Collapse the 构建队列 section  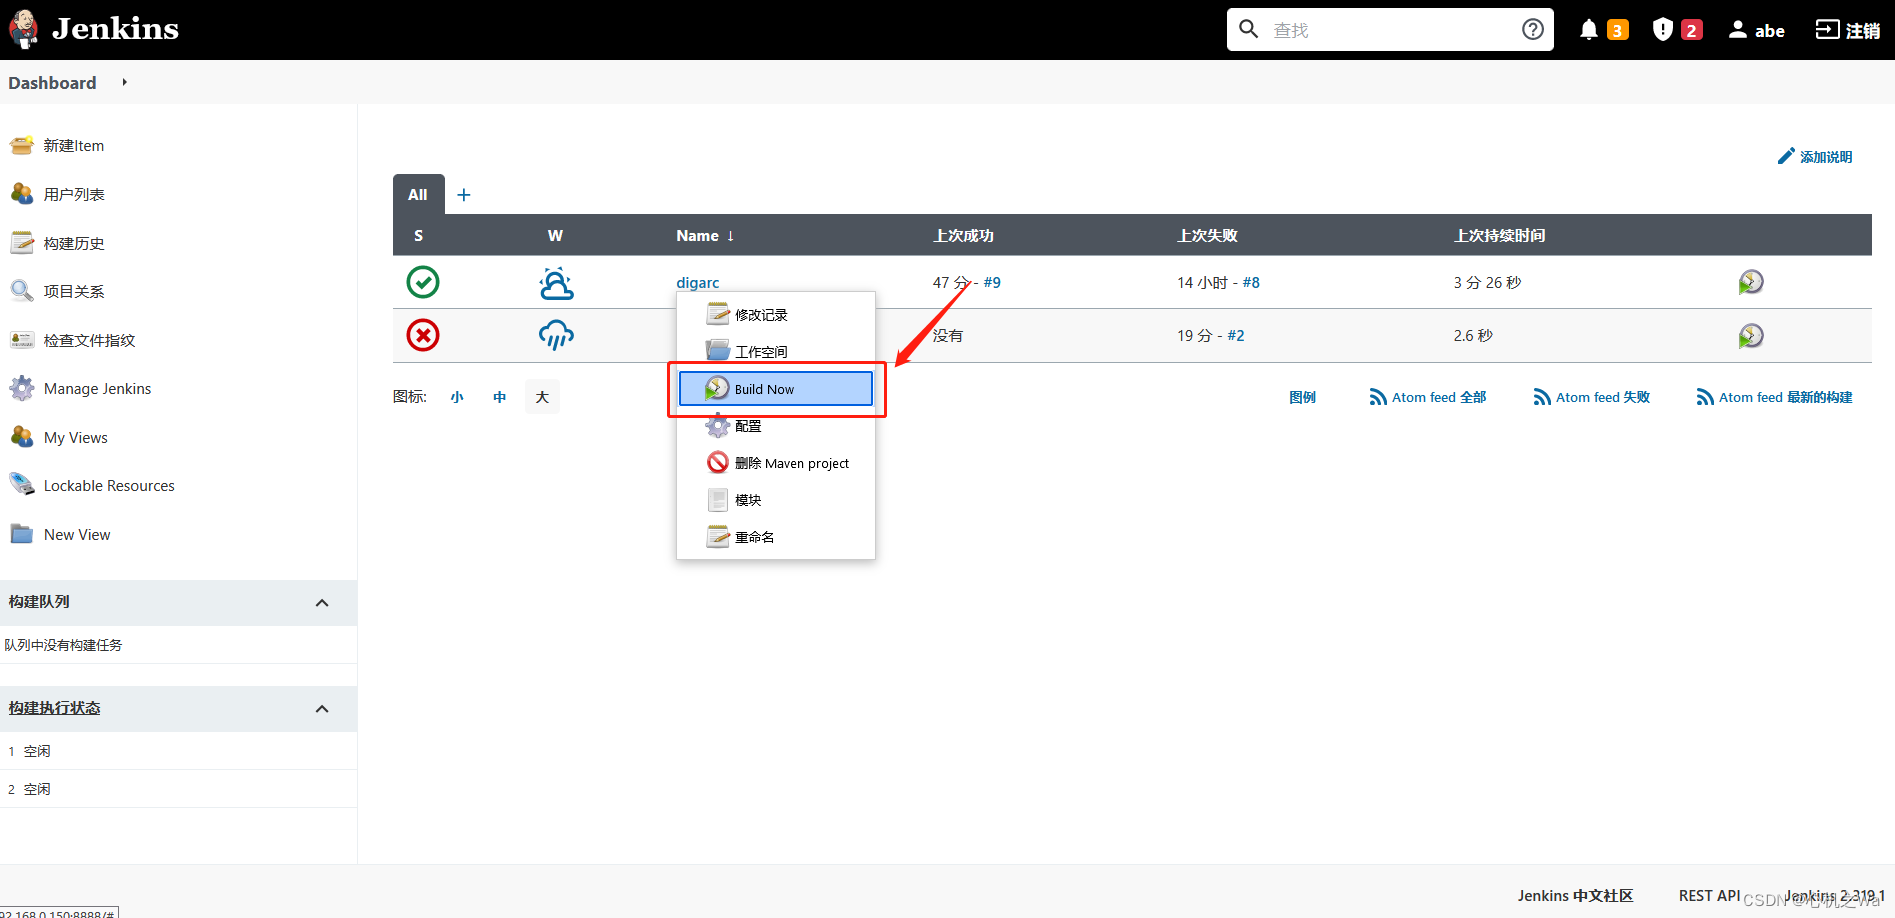(x=322, y=602)
